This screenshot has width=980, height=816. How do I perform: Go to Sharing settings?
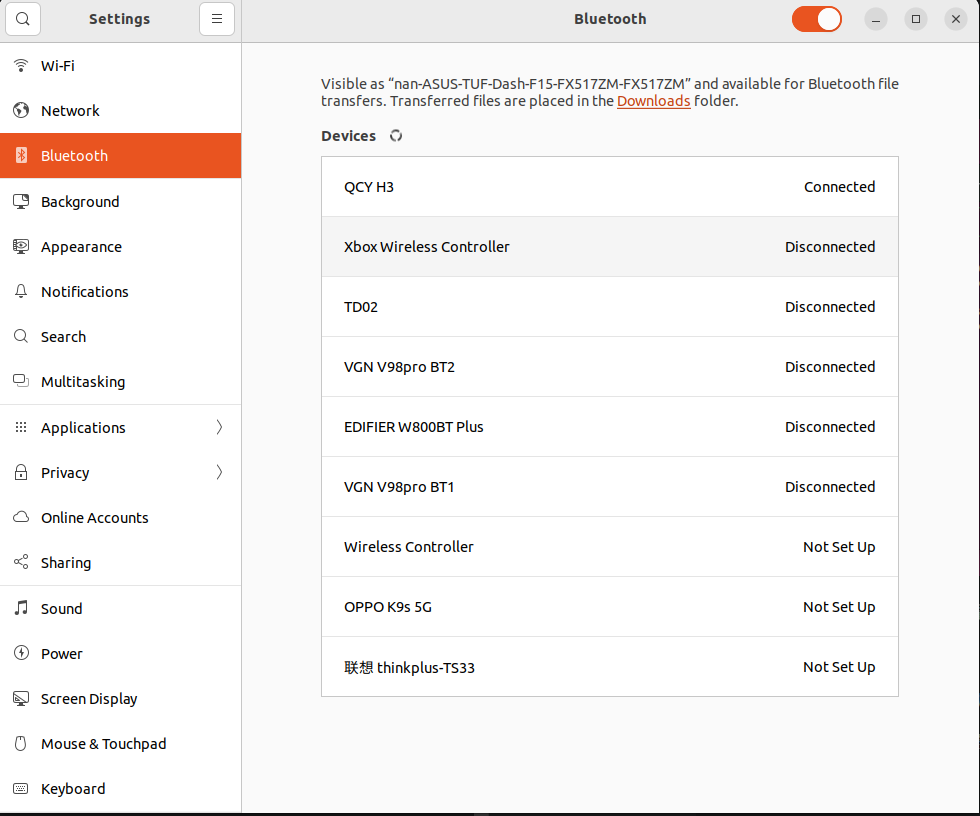[121, 562]
